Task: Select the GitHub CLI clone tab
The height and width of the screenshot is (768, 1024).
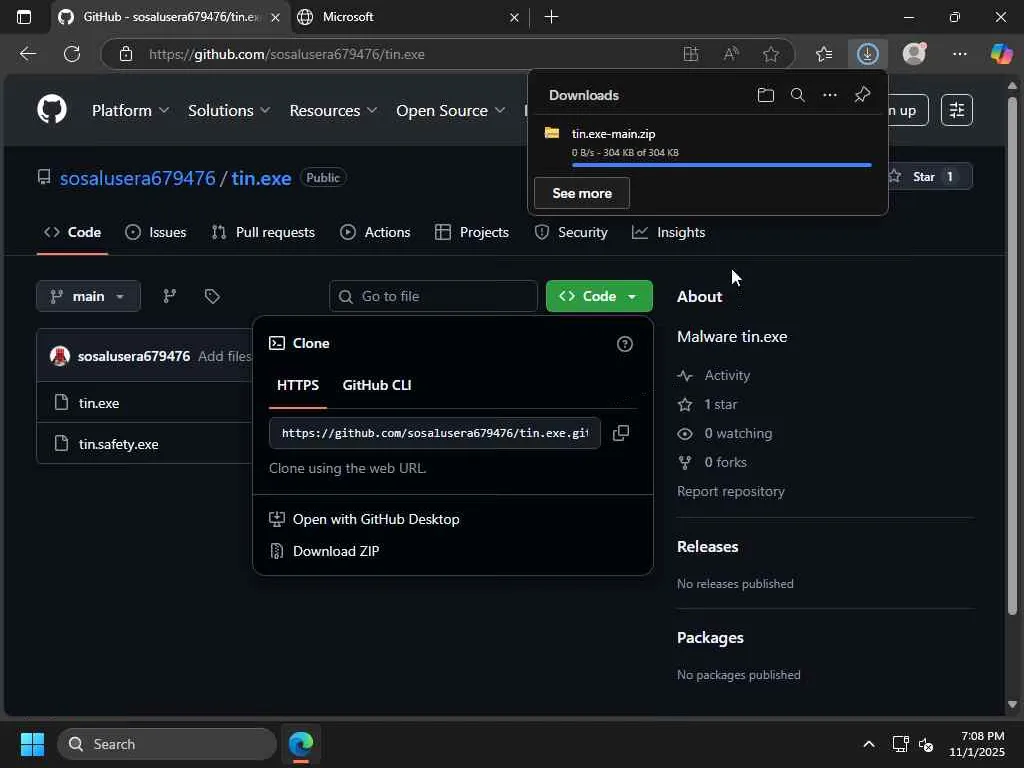Action: pos(377,385)
